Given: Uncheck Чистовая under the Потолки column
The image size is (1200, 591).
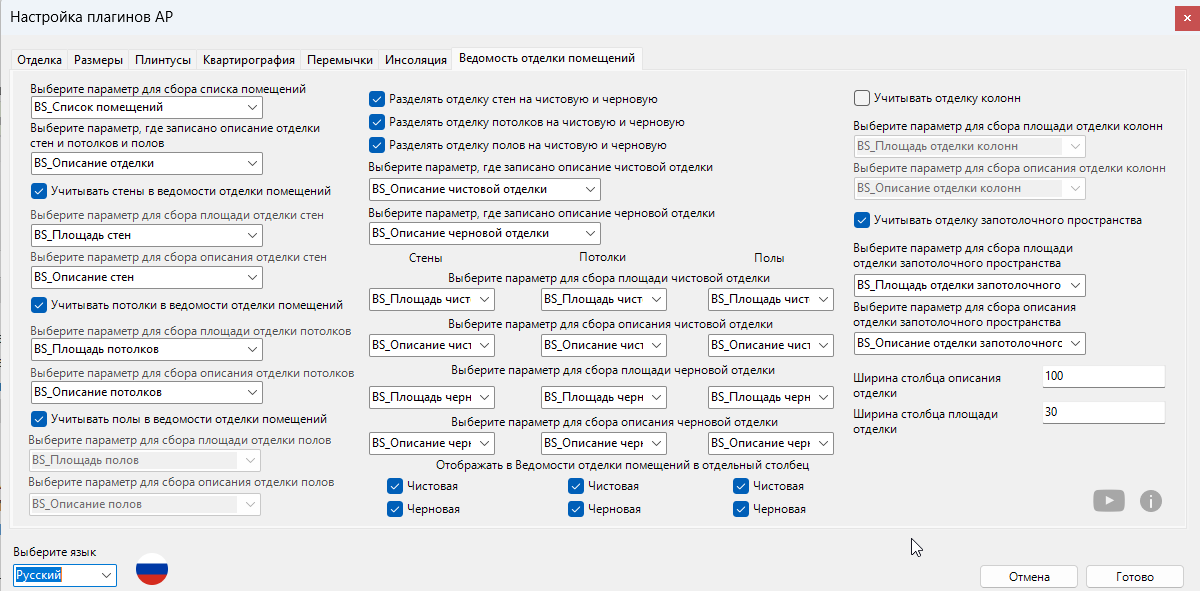Looking at the screenshot, I should coord(576,486).
